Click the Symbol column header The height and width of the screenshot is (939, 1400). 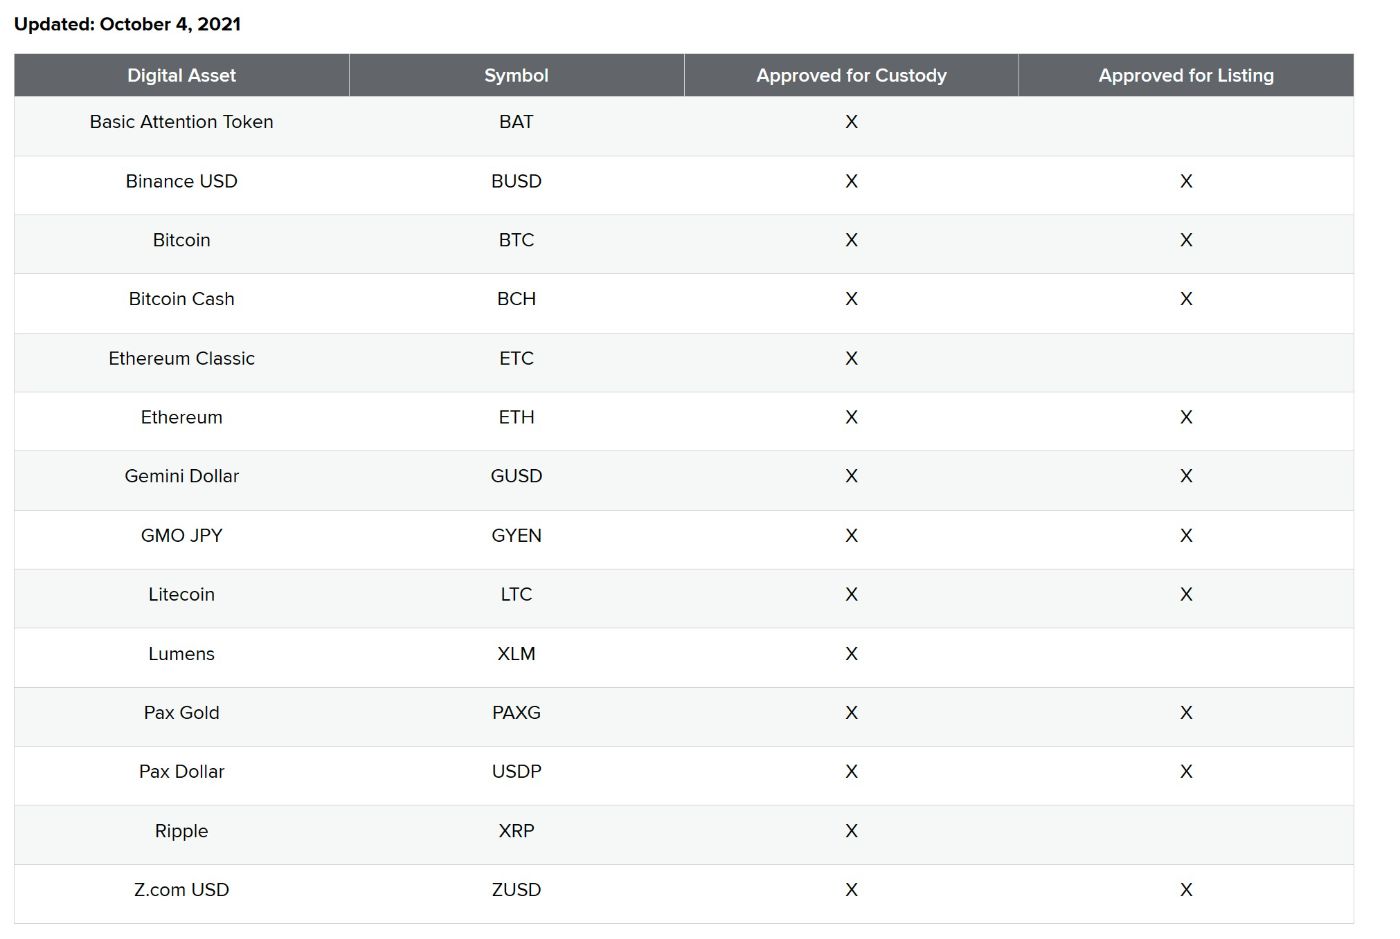pos(516,75)
